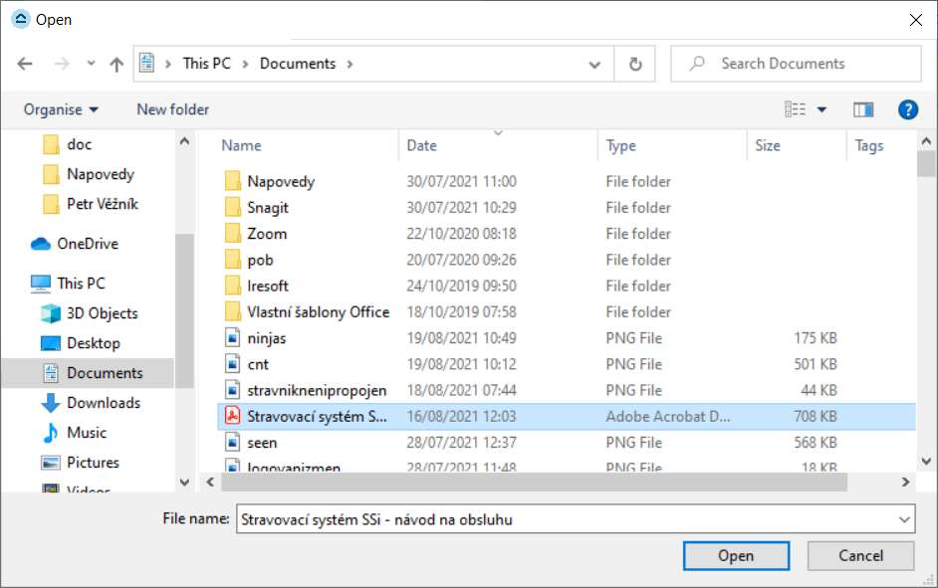938x588 pixels.
Task: Sort files by Size column
Action: click(x=768, y=145)
